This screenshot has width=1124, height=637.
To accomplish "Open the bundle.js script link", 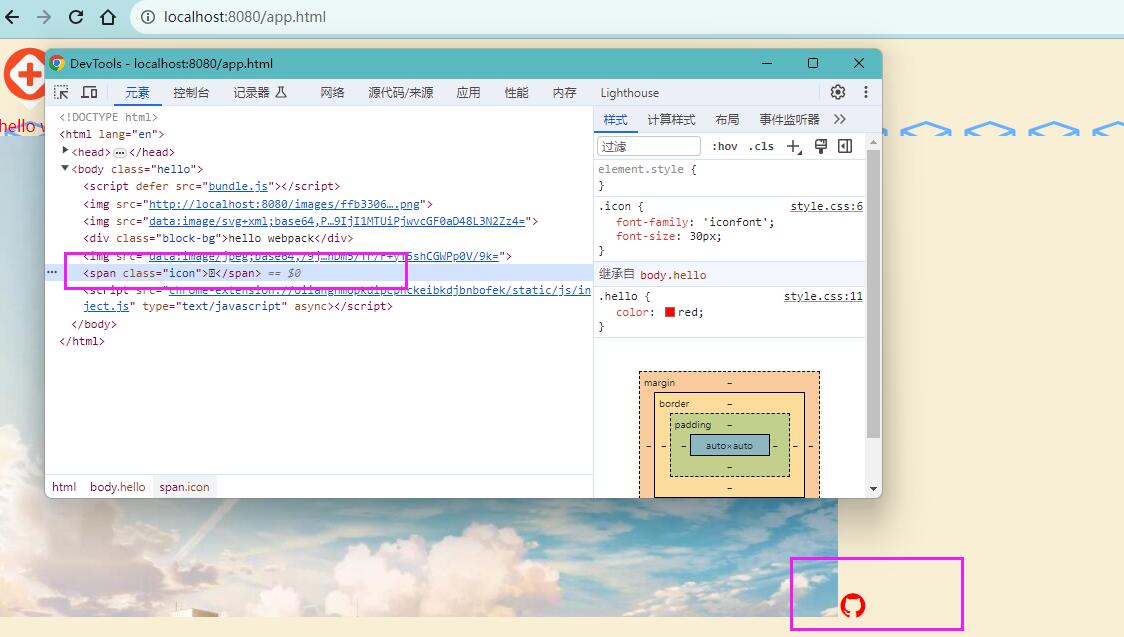I will pos(238,186).
